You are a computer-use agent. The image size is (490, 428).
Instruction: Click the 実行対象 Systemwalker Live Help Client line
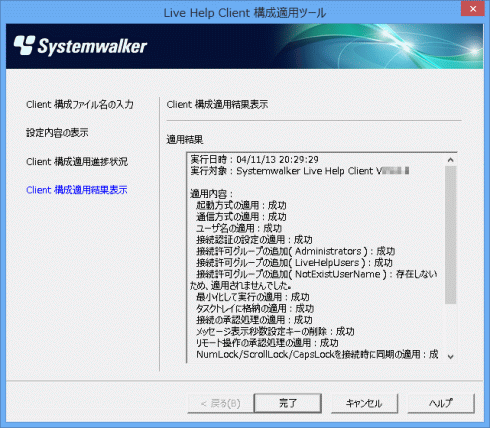pos(300,171)
